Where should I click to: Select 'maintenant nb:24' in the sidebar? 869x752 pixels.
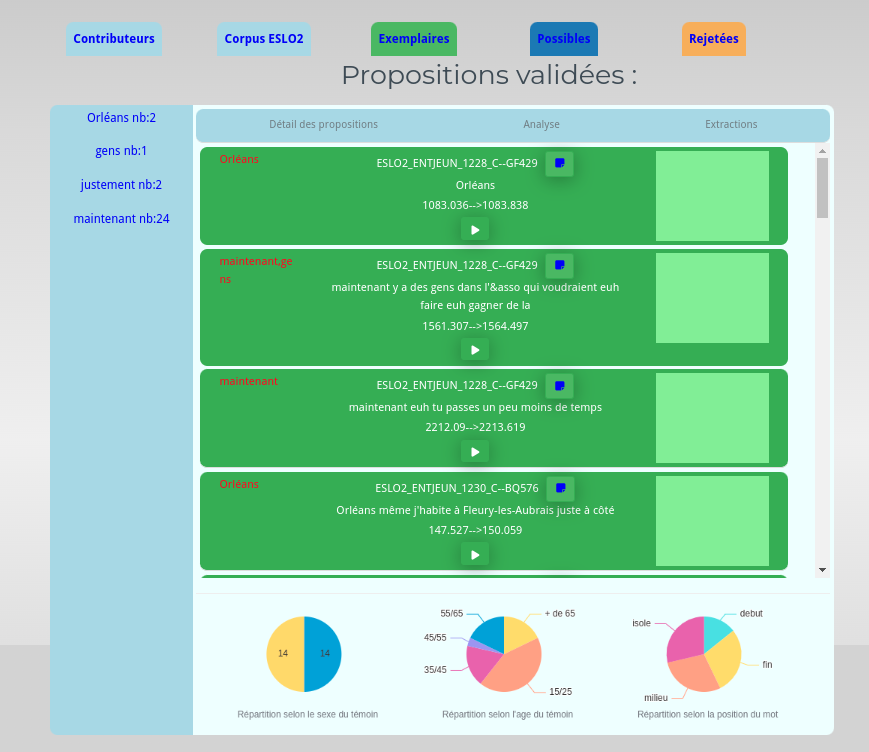tap(121, 218)
